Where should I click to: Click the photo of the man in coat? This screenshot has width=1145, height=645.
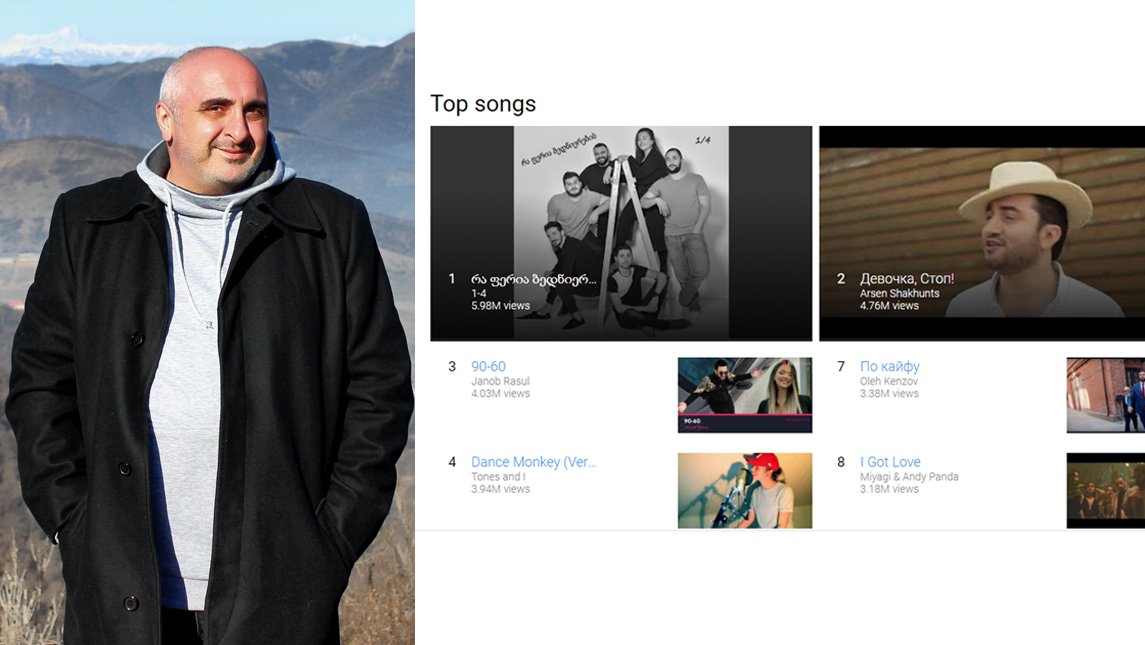point(207,322)
